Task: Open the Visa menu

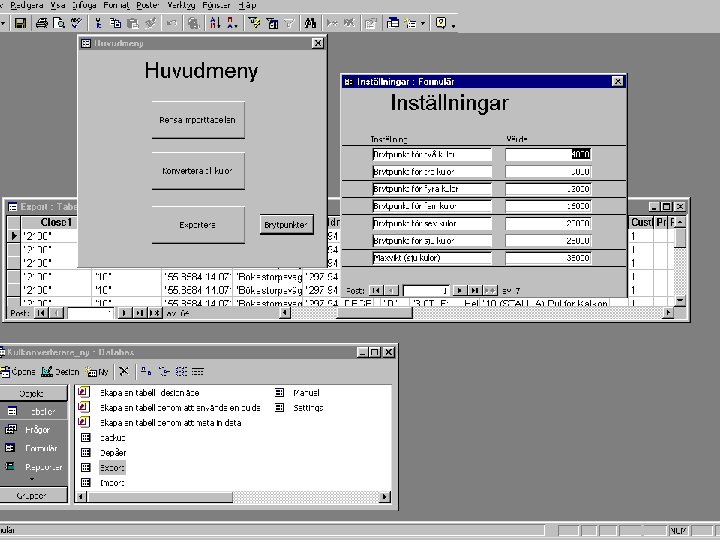Action: [x=57, y=6]
